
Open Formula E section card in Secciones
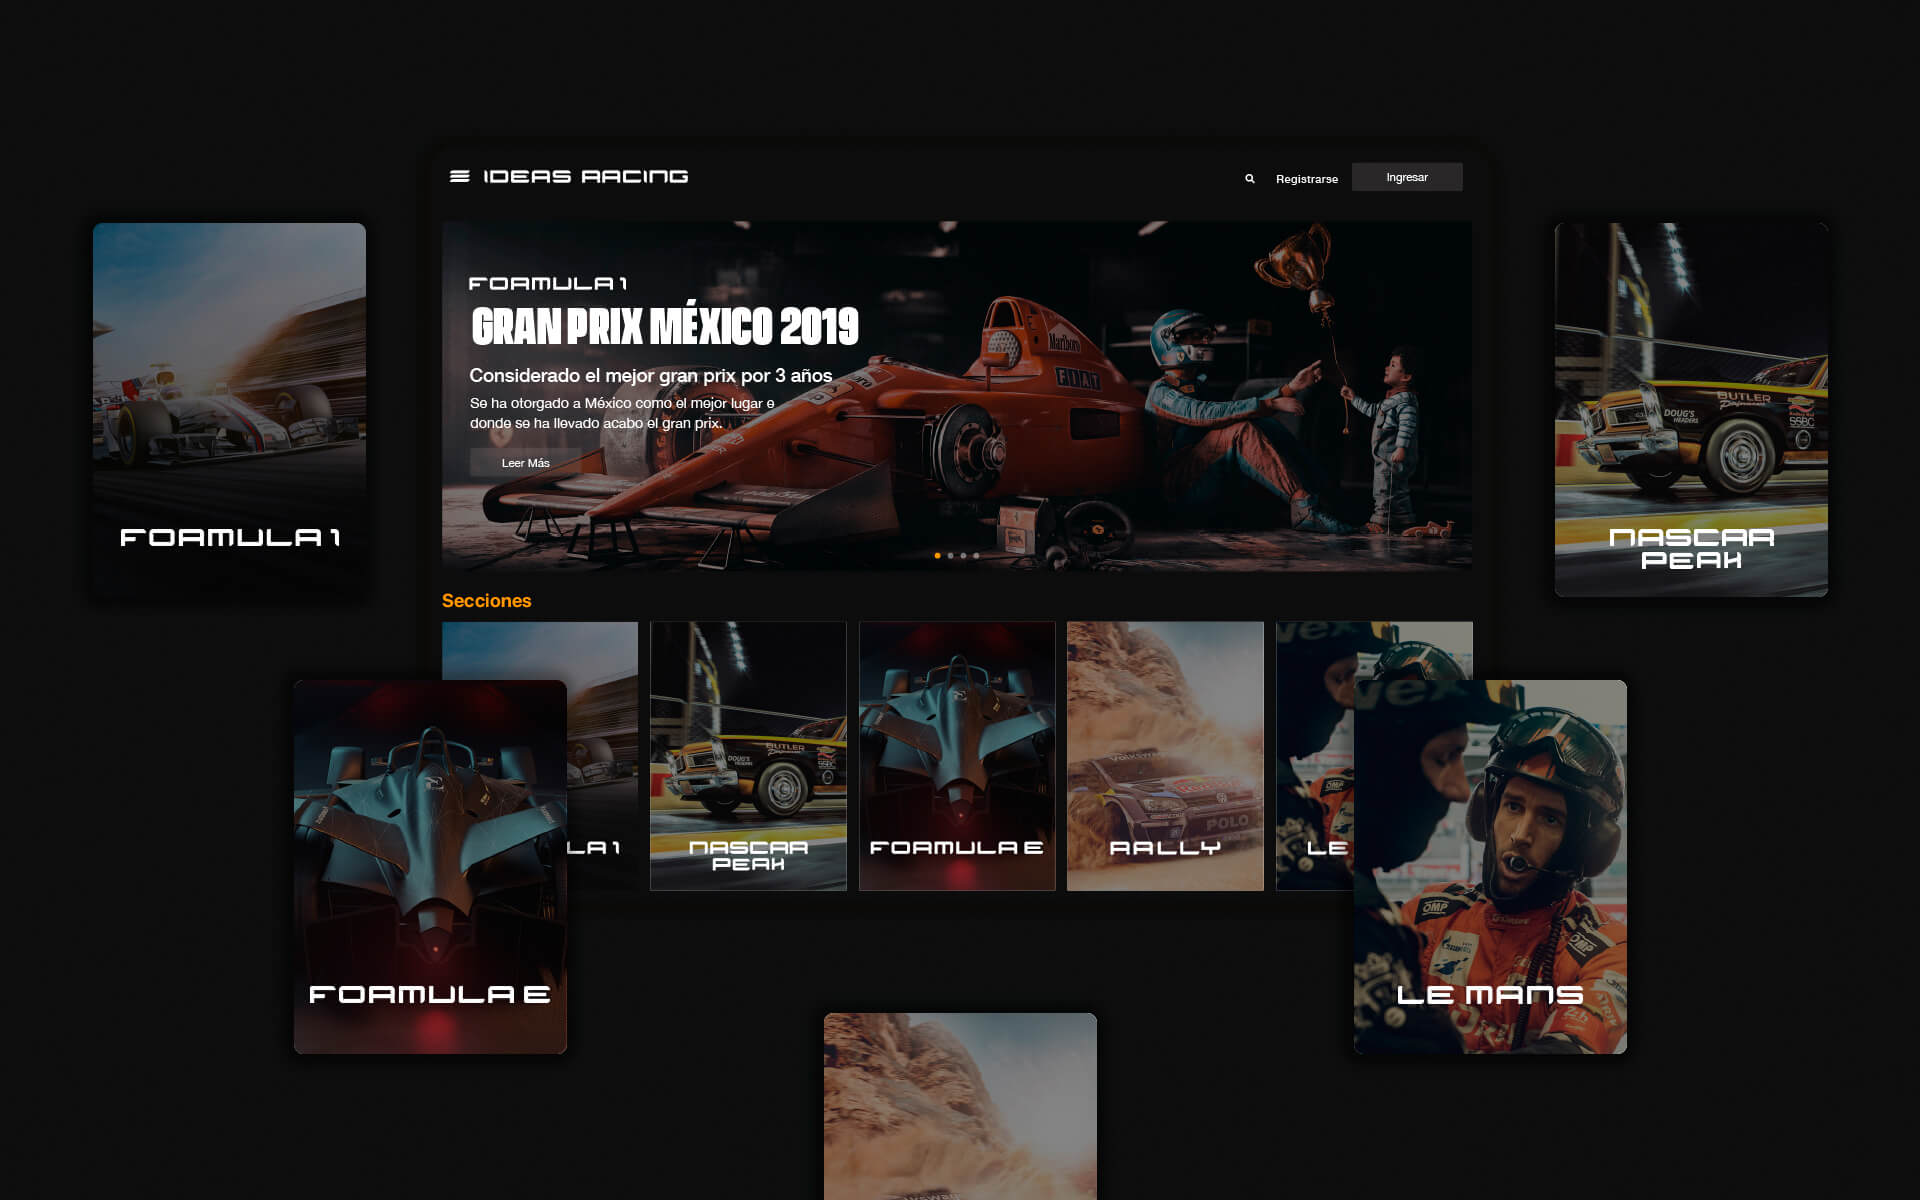click(x=957, y=755)
